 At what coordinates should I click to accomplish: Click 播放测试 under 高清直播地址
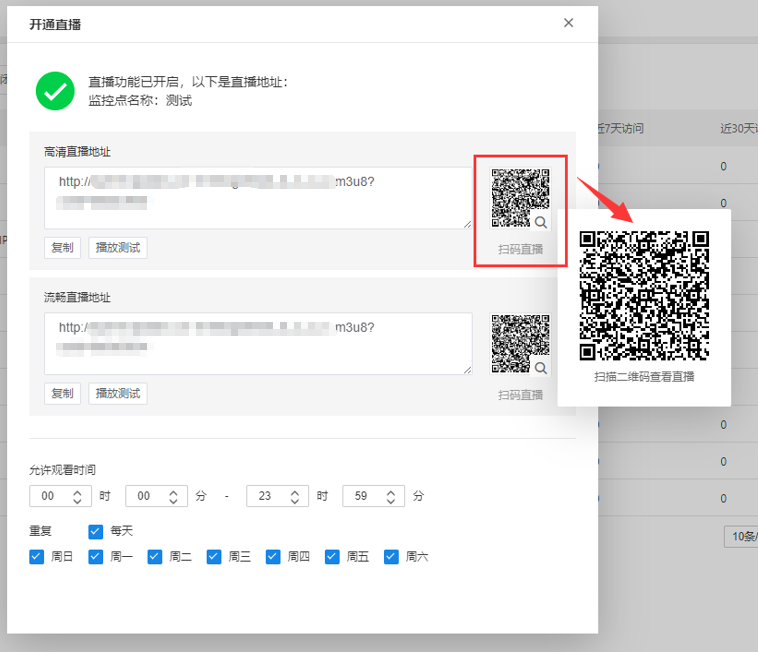click(118, 248)
